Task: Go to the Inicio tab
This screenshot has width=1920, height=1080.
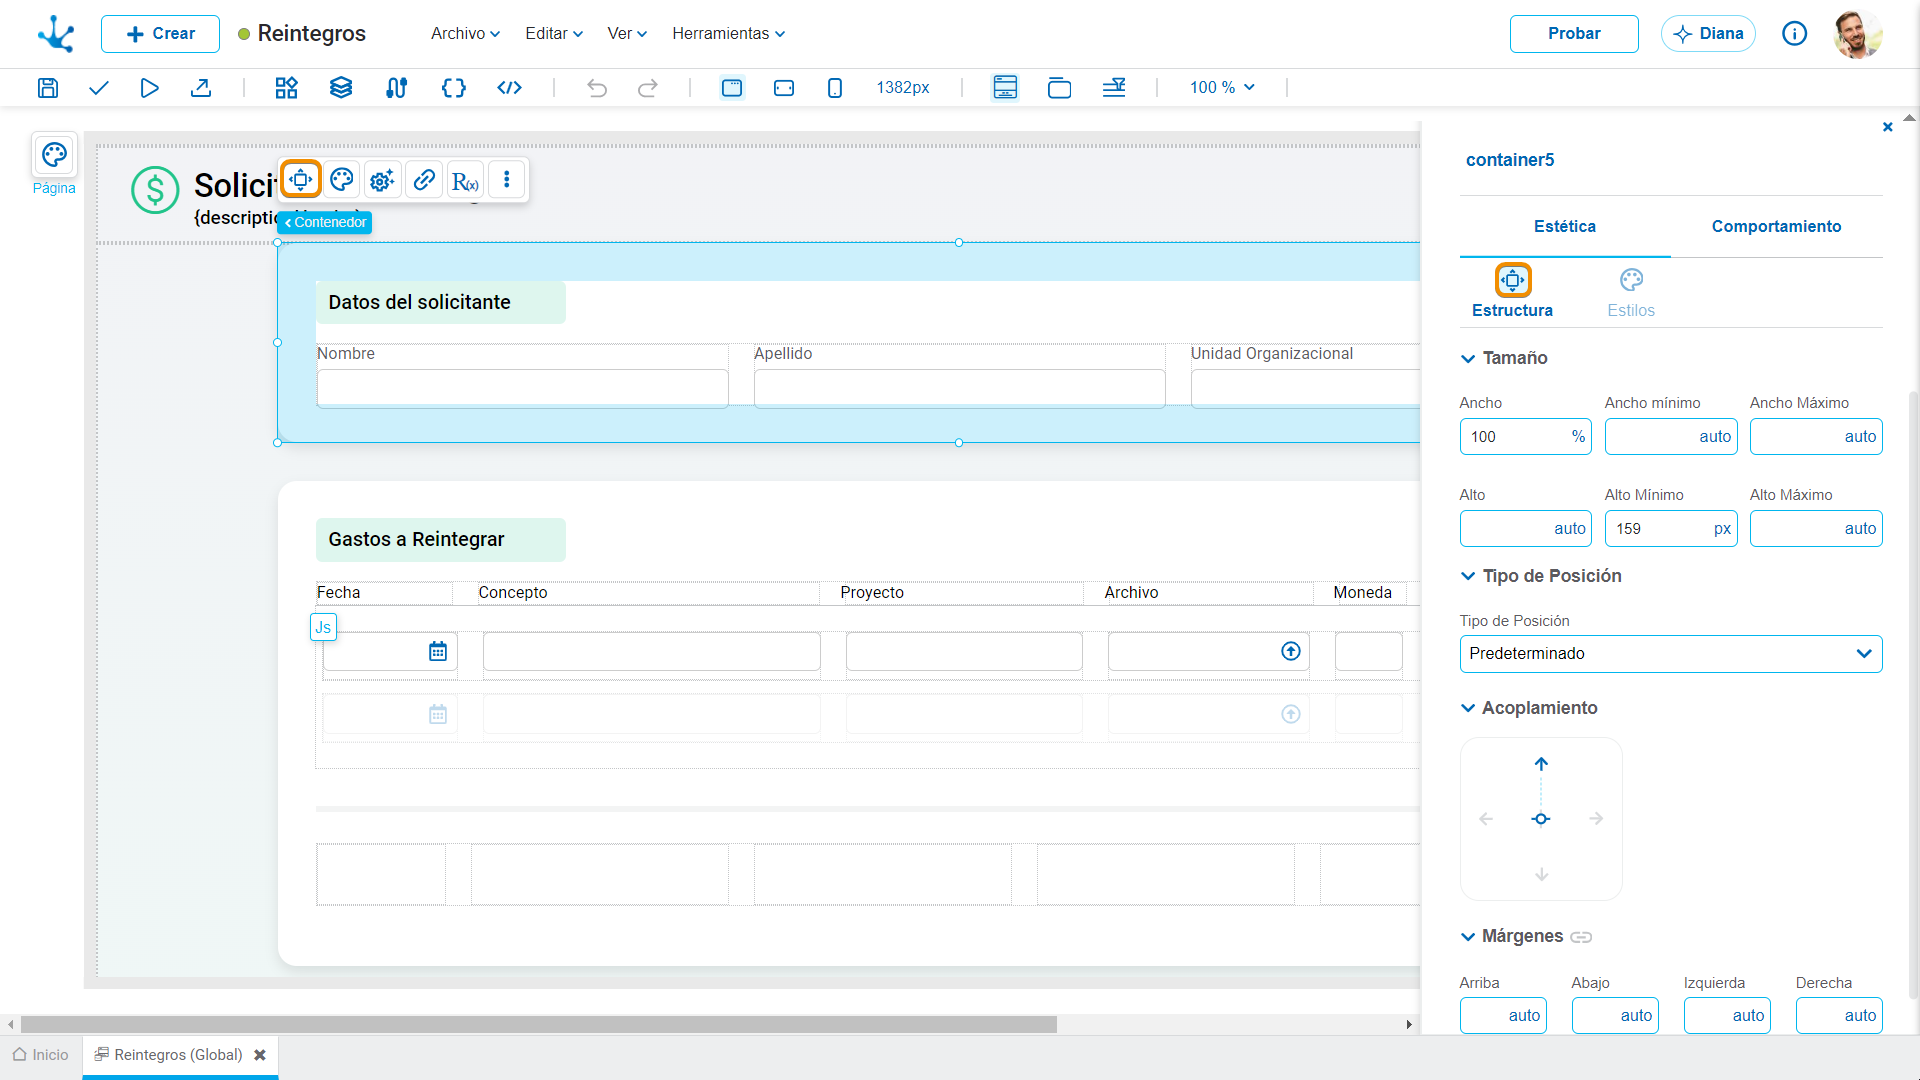Action: (41, 1055)
